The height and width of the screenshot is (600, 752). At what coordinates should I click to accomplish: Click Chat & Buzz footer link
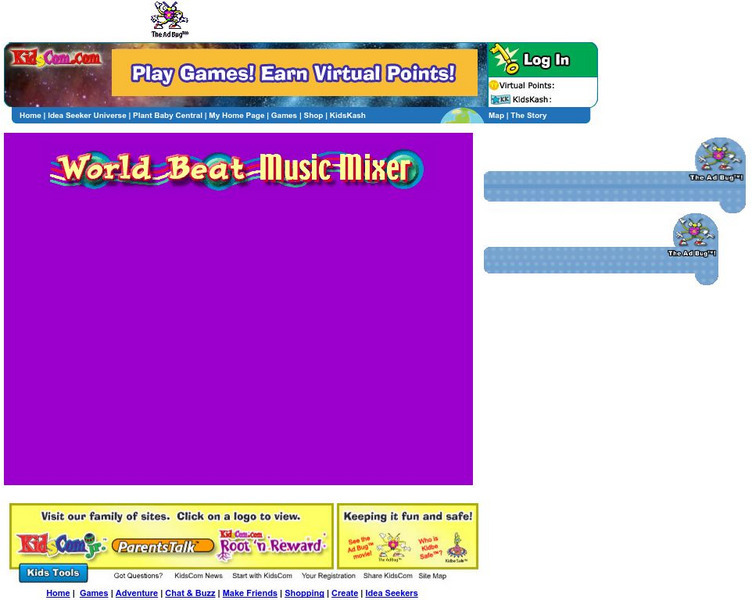[x=190, y=593]
